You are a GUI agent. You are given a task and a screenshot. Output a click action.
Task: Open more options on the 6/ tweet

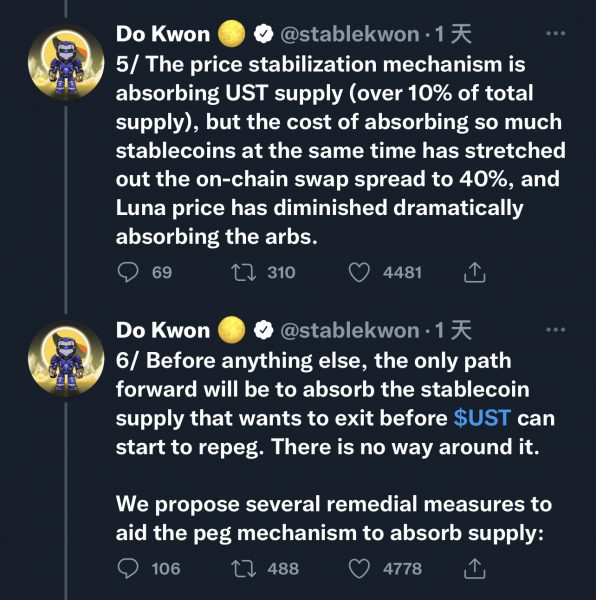pos(555,330)
